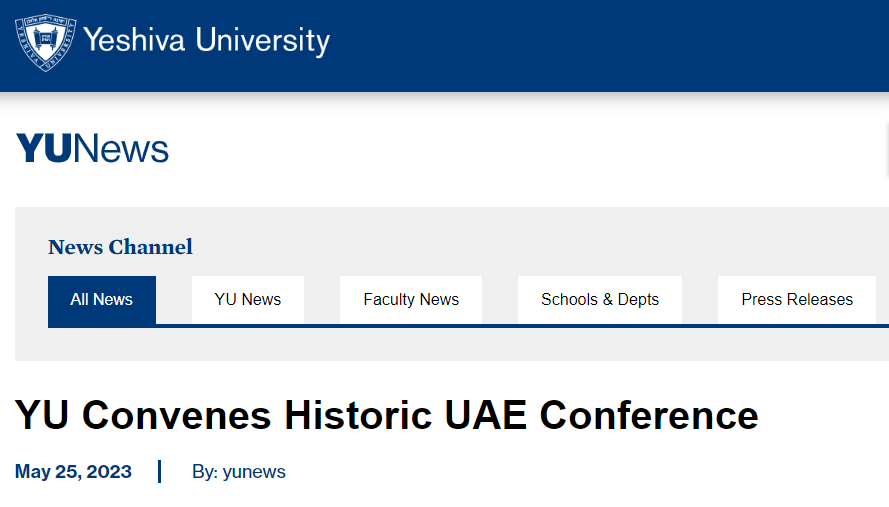This screenshot has height=507, width=889.
Task: Select the All News tab
Action: click(102, 299)
